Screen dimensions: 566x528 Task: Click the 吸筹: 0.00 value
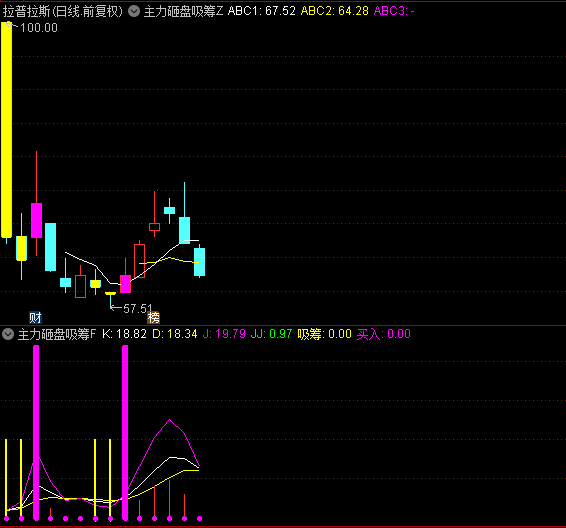point(325,334)
